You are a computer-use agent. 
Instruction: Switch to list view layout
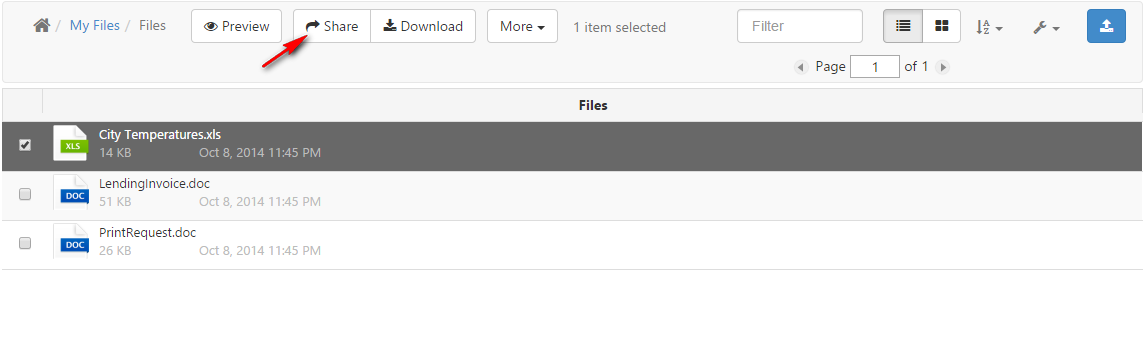(903, 26)
